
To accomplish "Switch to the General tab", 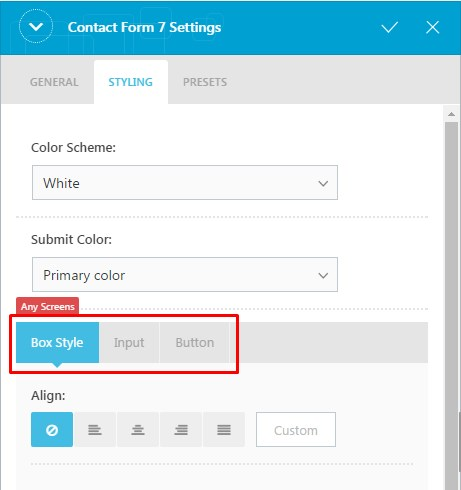I will pyautogui.click(x=54, y=82).
